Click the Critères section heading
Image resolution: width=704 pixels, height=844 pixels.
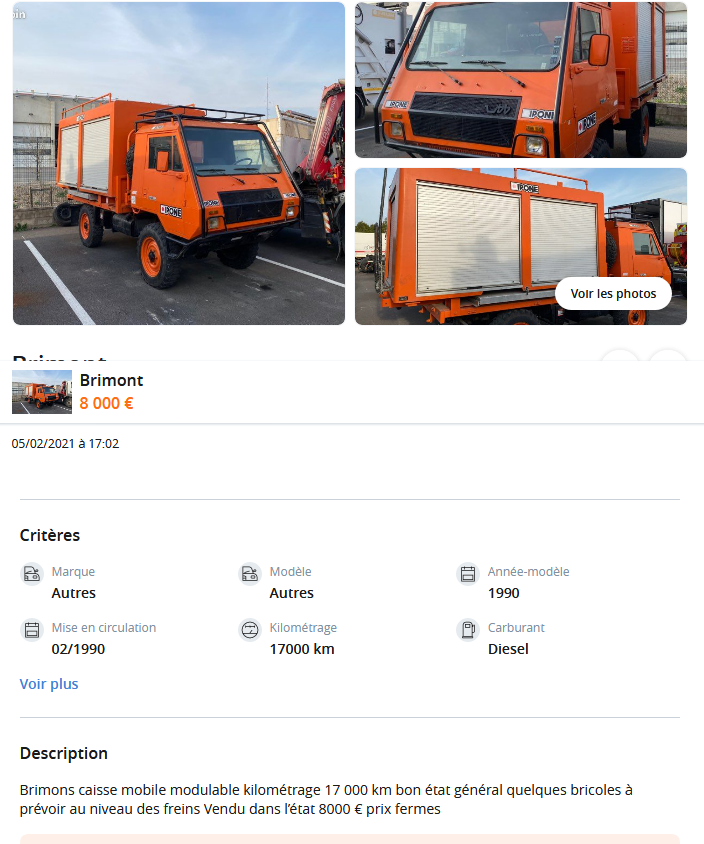(50, 536)
